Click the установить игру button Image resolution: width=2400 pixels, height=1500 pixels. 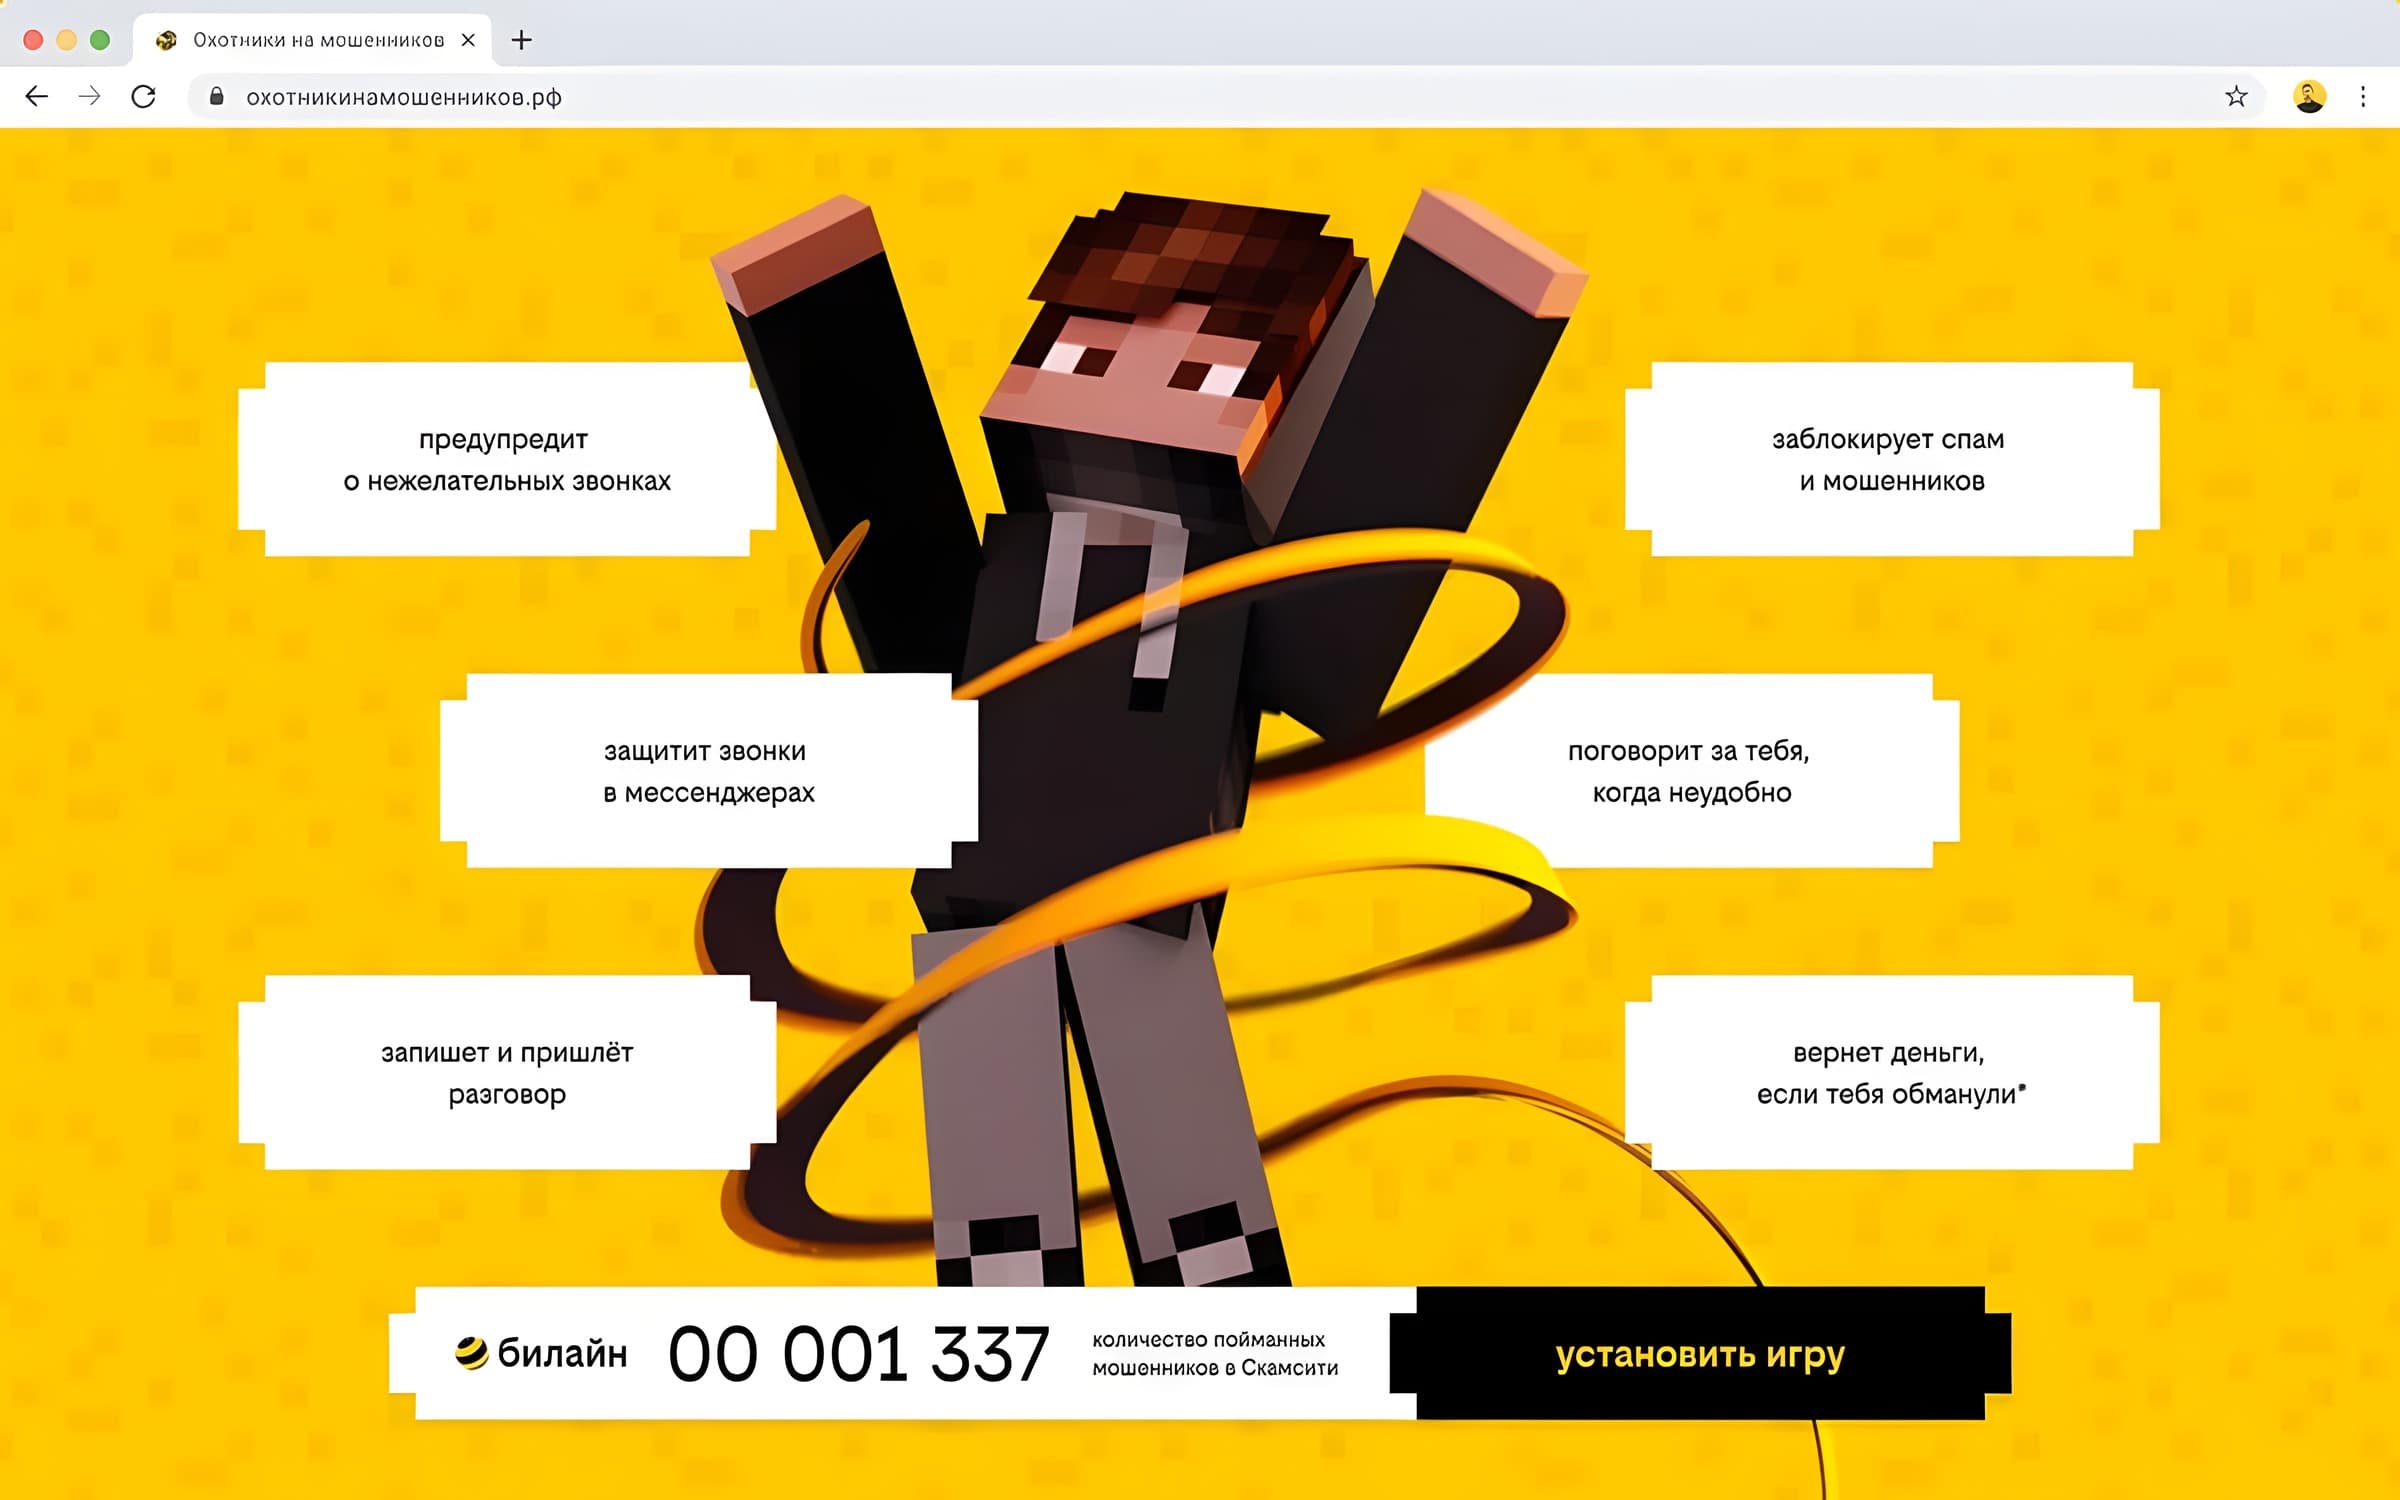tap(1700, 1353)
